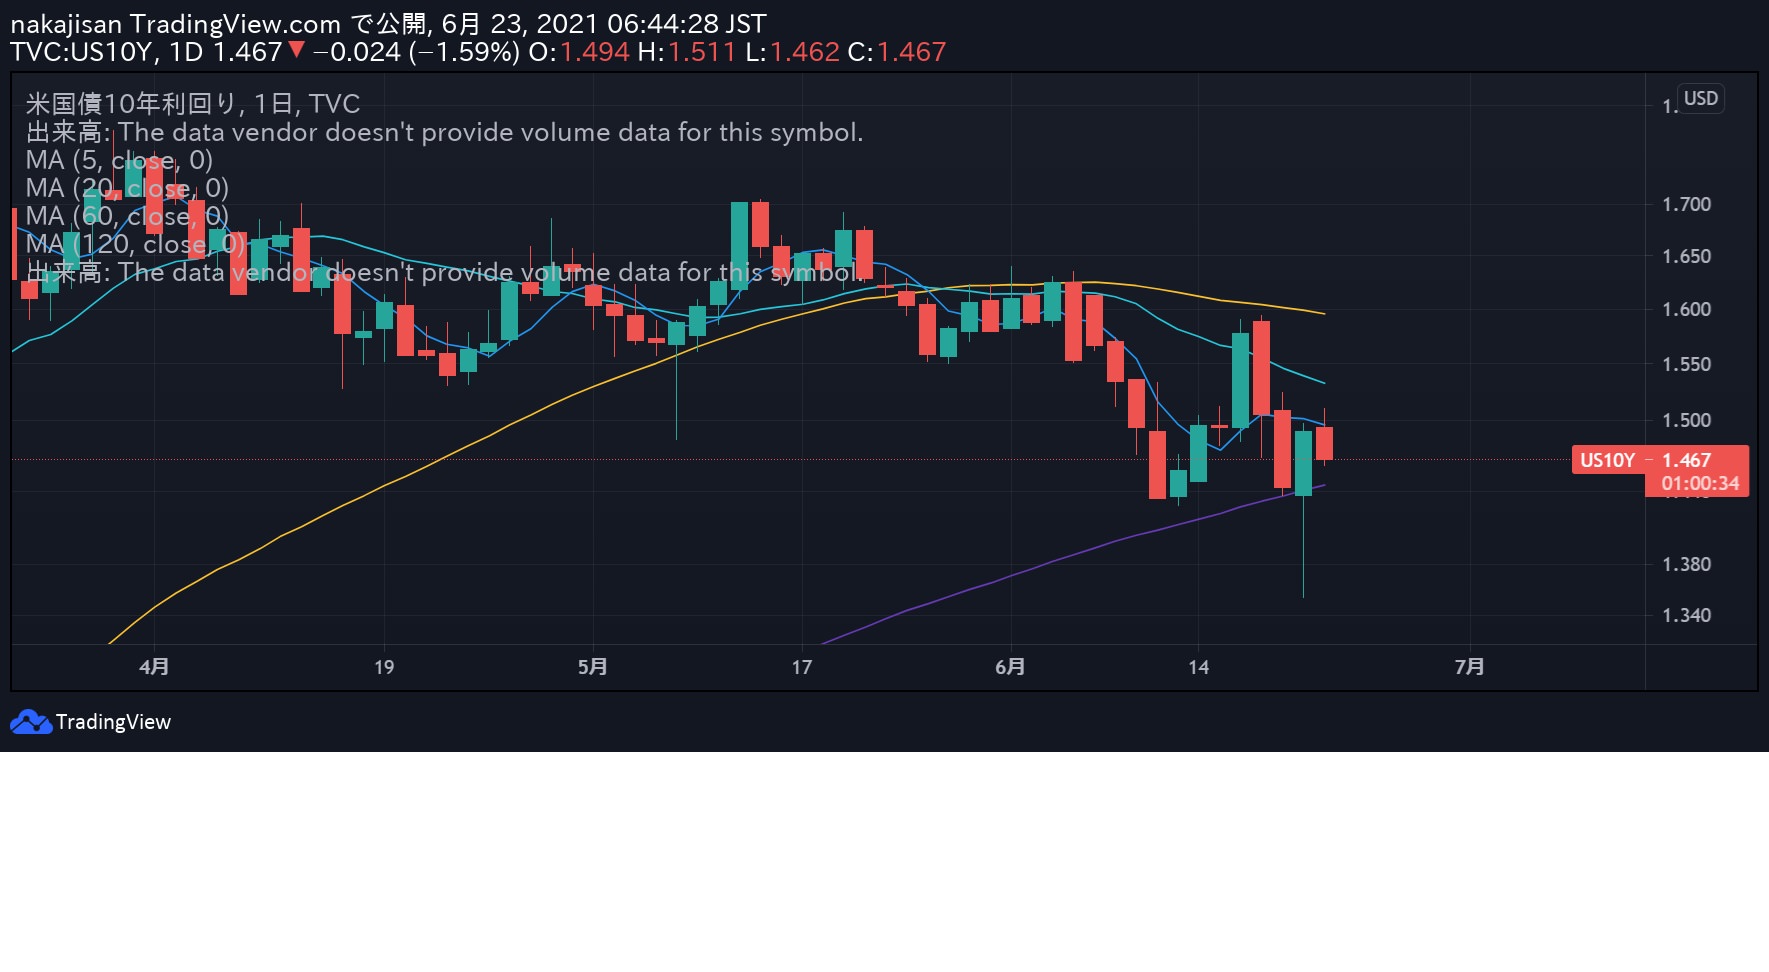Click the US10Y red price tag
The width and height of the screenshot is (1769, 972).
point(1607,460)
